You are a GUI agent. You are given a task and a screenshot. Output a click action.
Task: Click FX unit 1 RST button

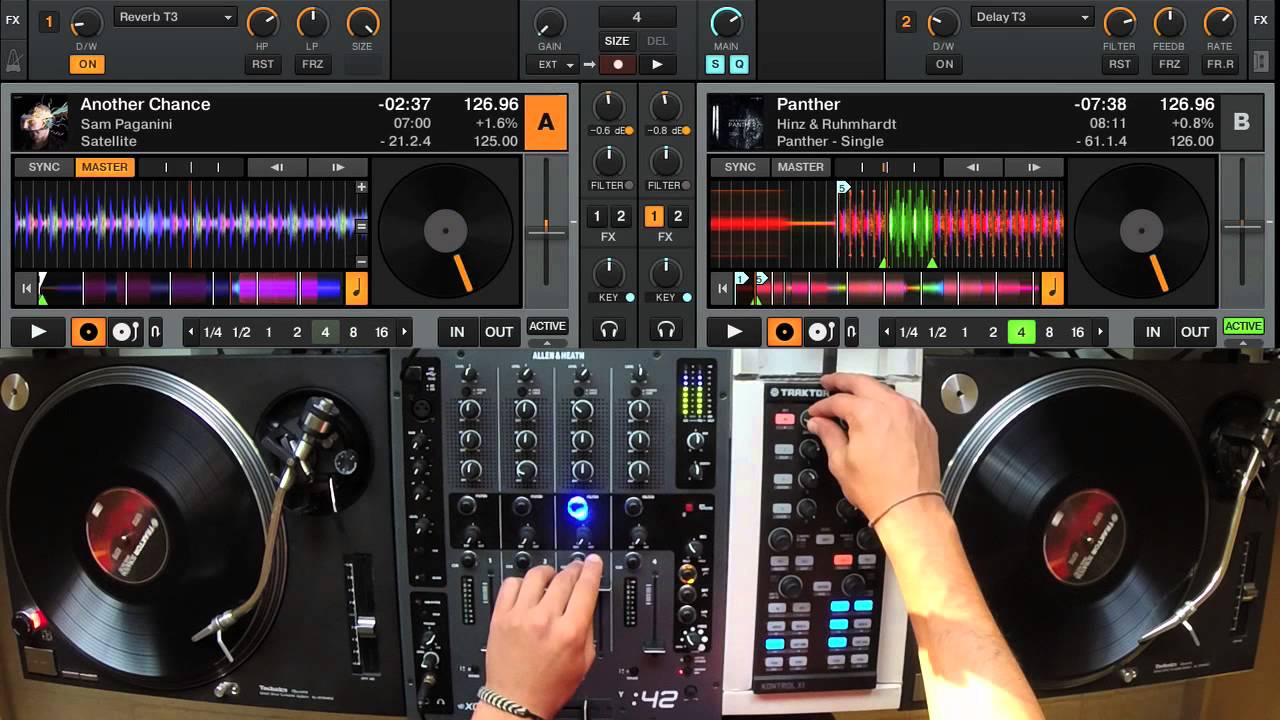click(x=262, y=64)
